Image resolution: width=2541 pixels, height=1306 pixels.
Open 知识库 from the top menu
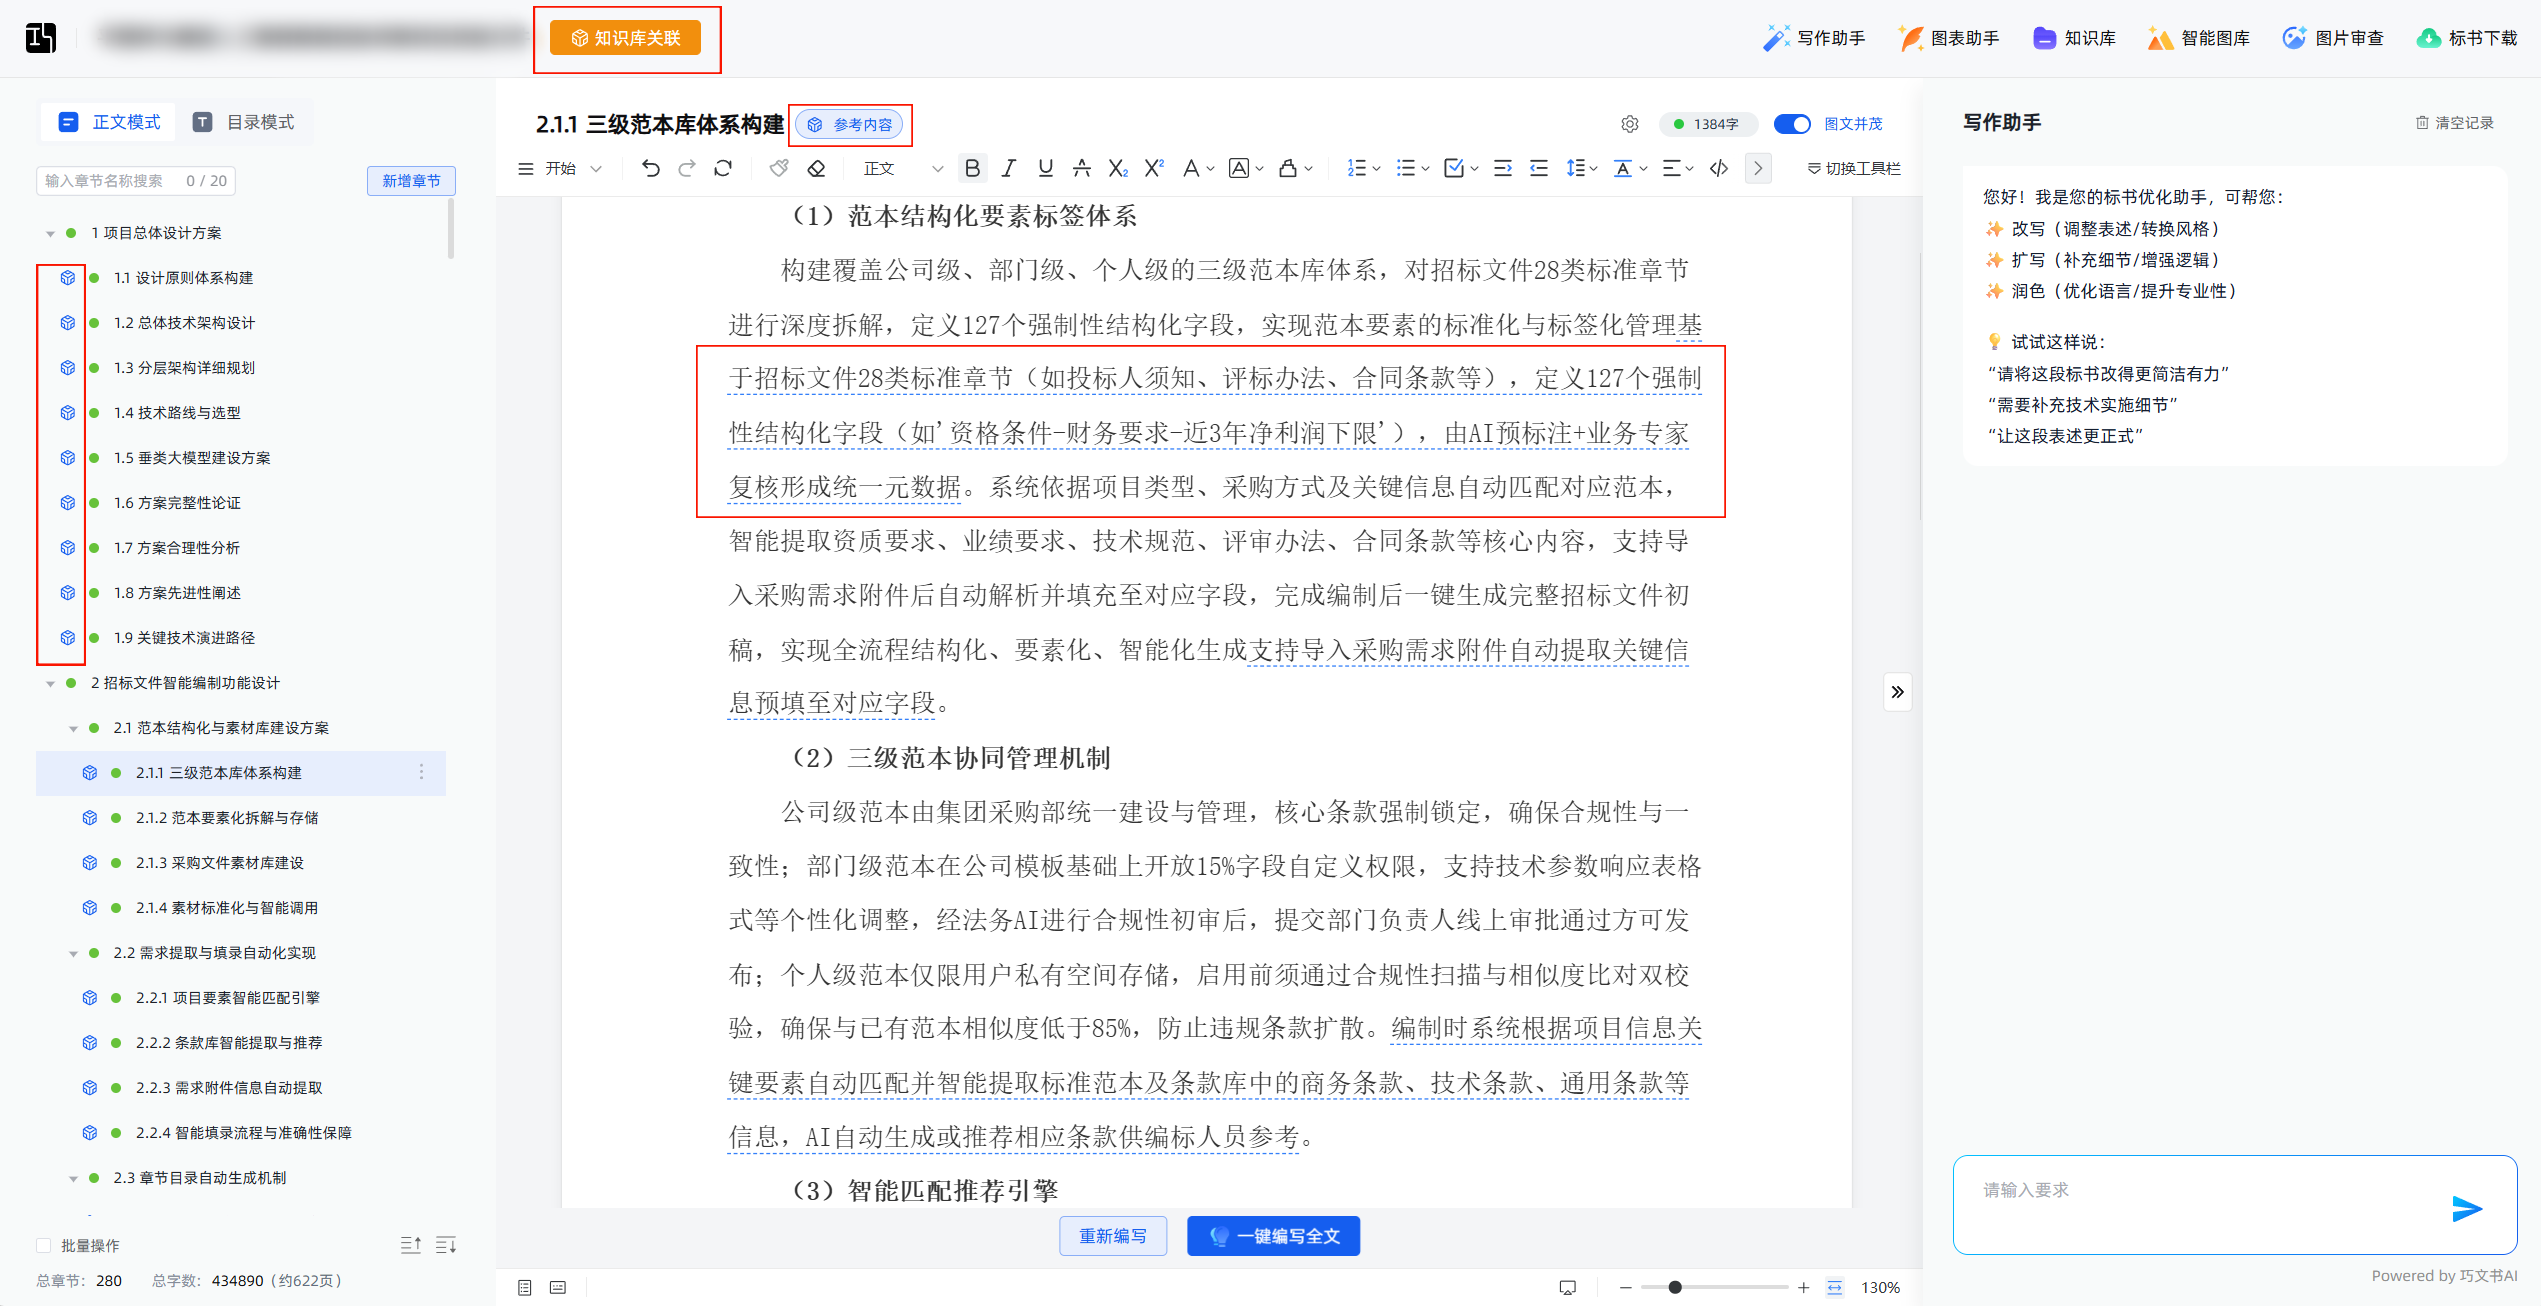2074,38
